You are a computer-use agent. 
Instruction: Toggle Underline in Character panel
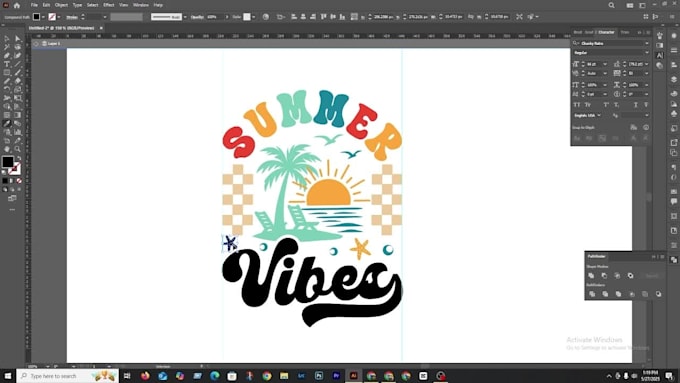click(636, 105)
